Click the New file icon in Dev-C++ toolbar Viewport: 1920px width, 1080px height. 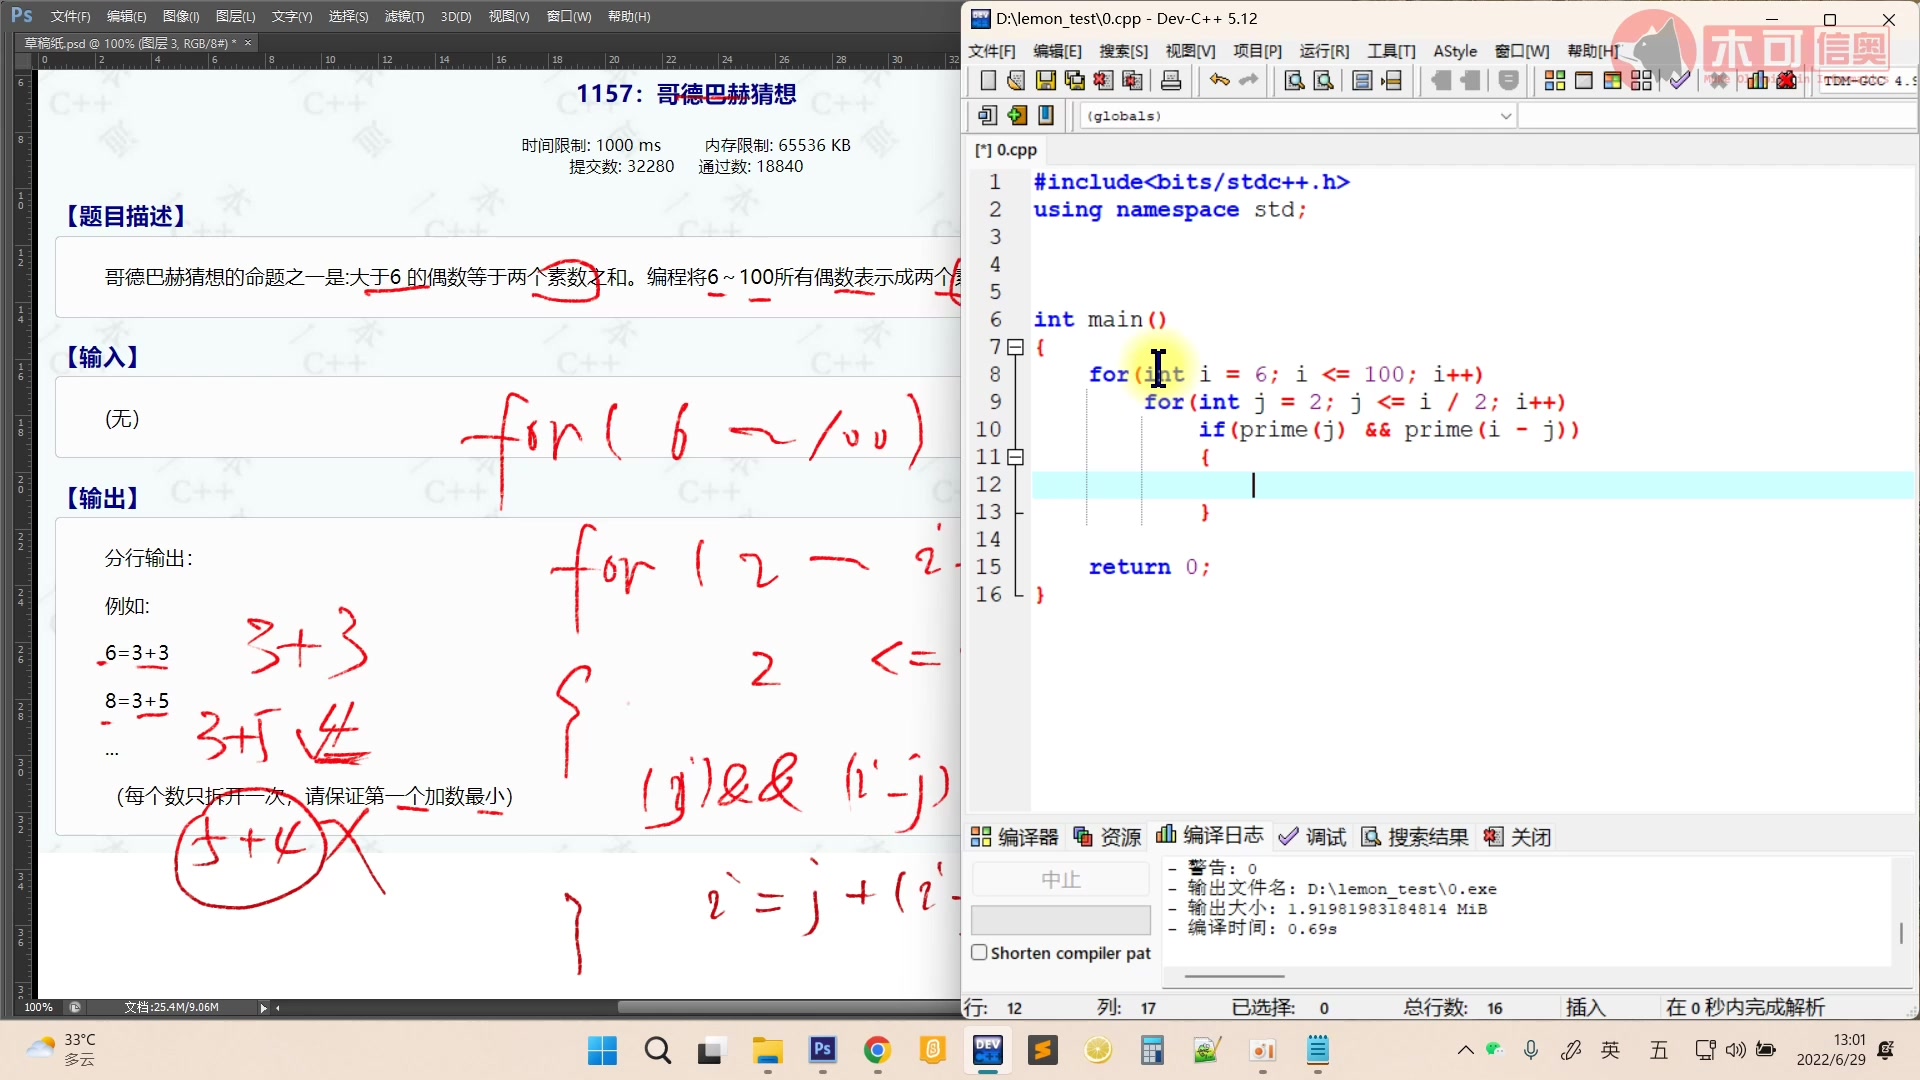[988, 81]
